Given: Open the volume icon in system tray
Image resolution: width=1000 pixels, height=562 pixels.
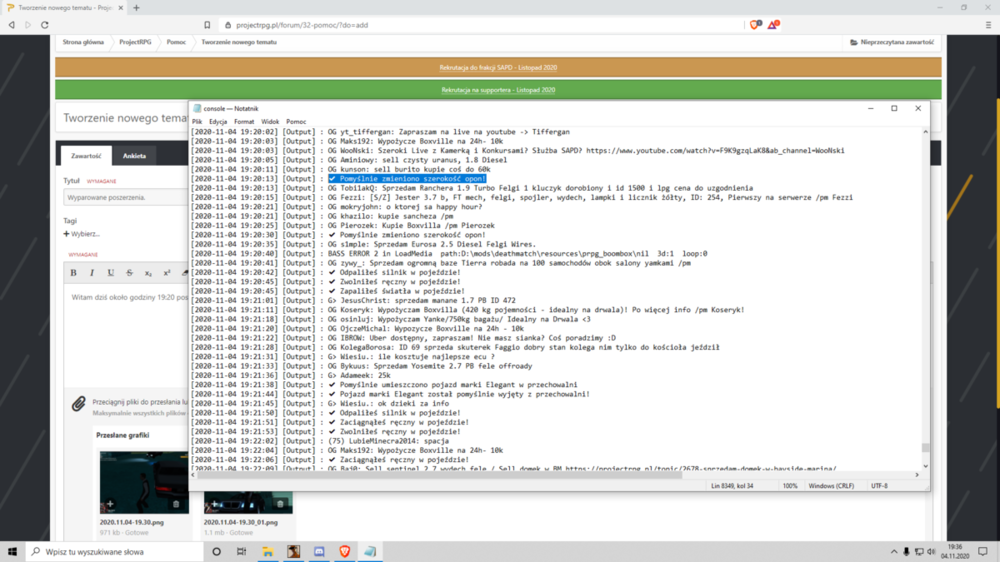Looking at the screenshot, I should point(931,552).
